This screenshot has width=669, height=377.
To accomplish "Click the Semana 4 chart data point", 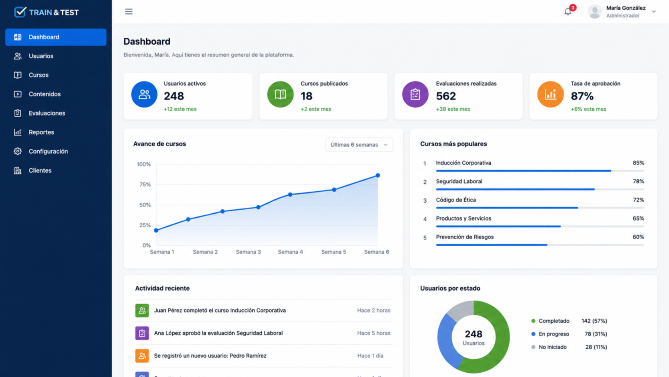I will coord(290,194).
